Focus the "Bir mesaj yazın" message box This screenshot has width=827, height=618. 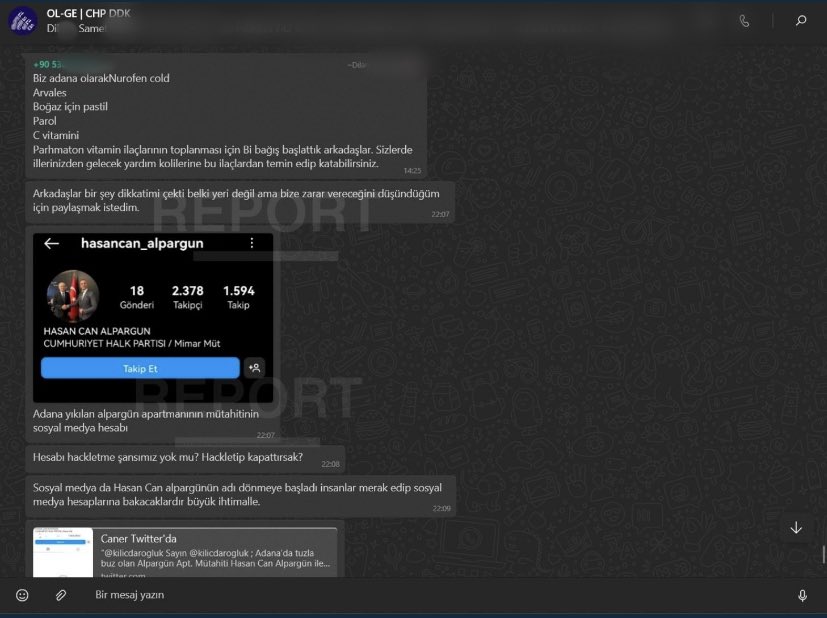pos(438,595)
